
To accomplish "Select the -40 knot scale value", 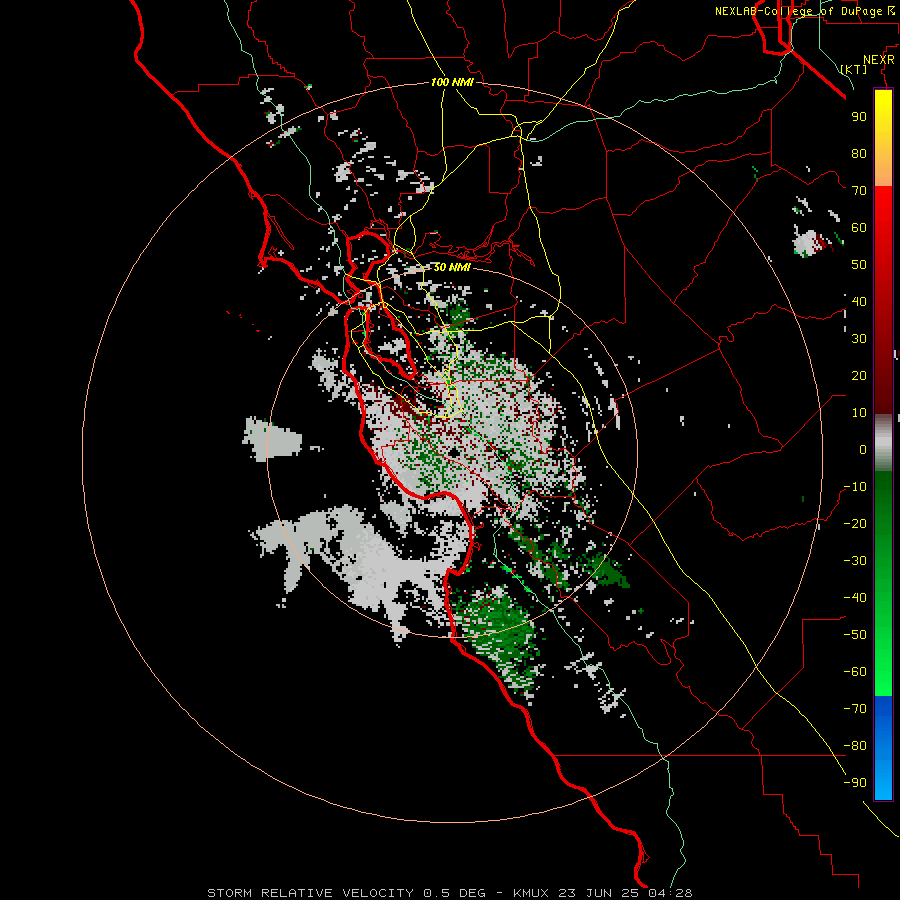I will (x=855, y=598).
